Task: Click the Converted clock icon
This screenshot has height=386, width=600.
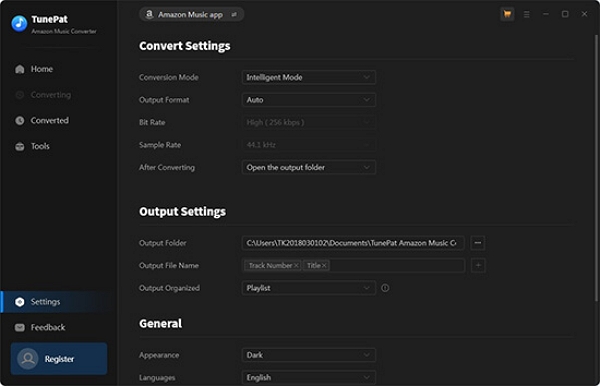Action: (20, 120)
